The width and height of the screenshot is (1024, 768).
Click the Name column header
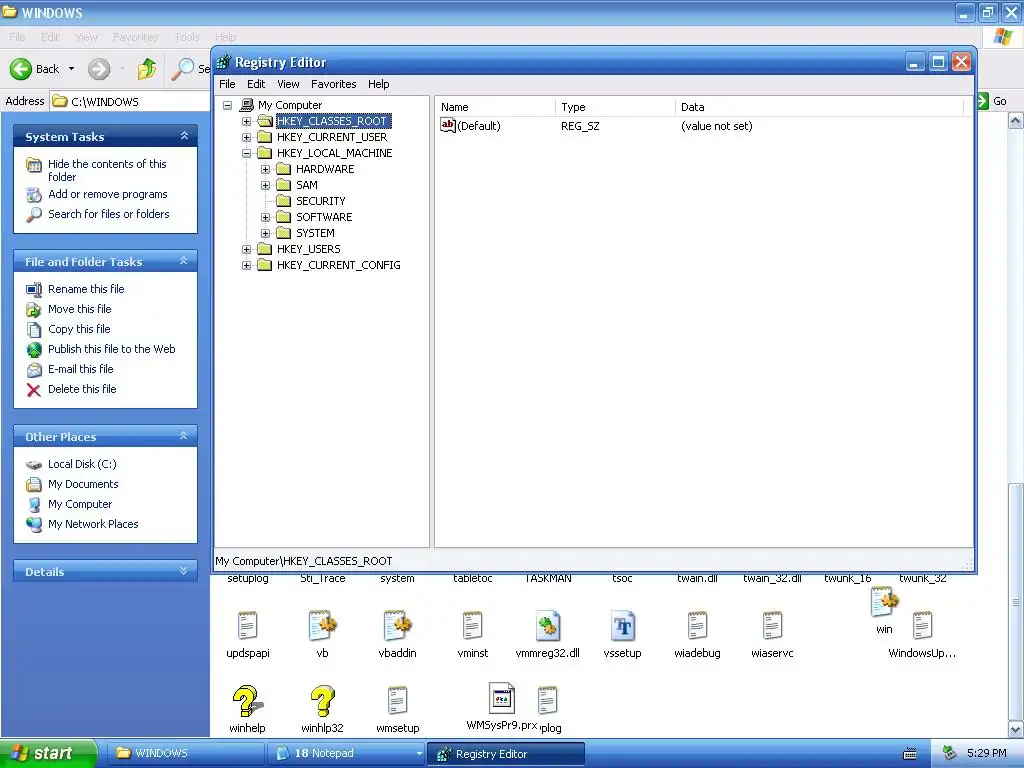(x=496, y=107)
